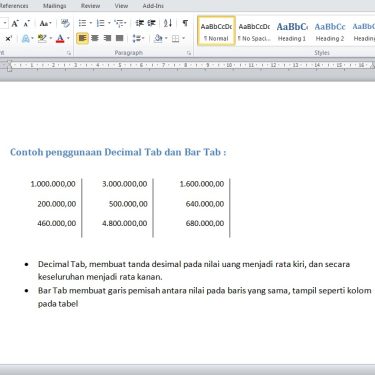Viewport: 375px width, 375px height.
Task: Align text to the right
Action: point(107,39)
